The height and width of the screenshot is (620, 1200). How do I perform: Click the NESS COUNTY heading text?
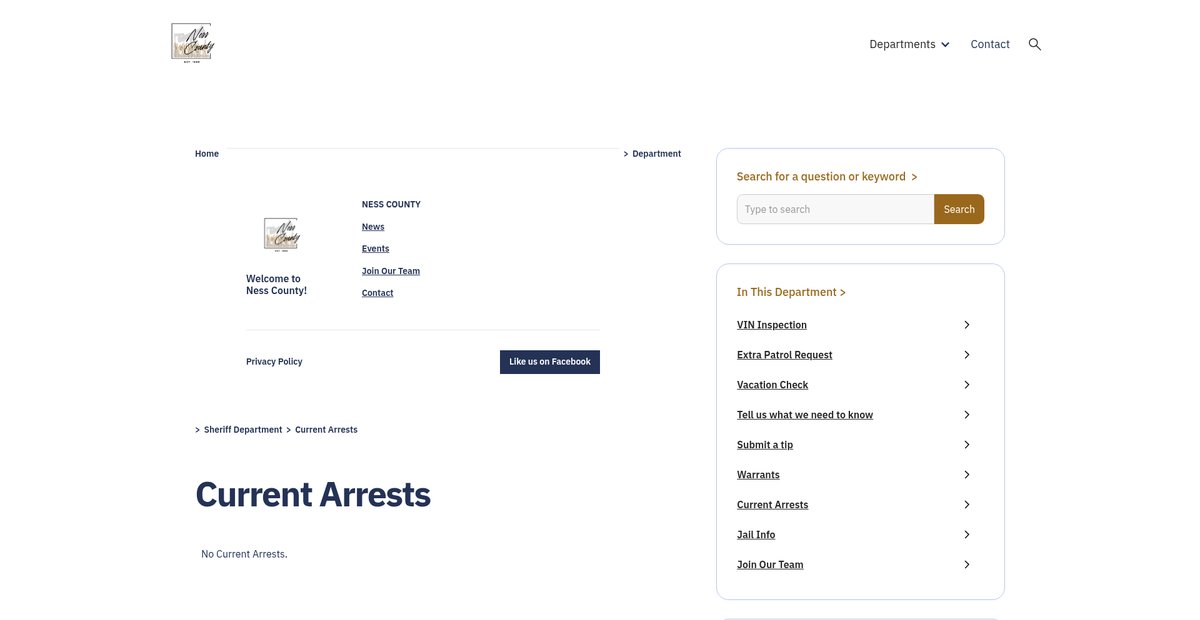(x=391, y=205)
